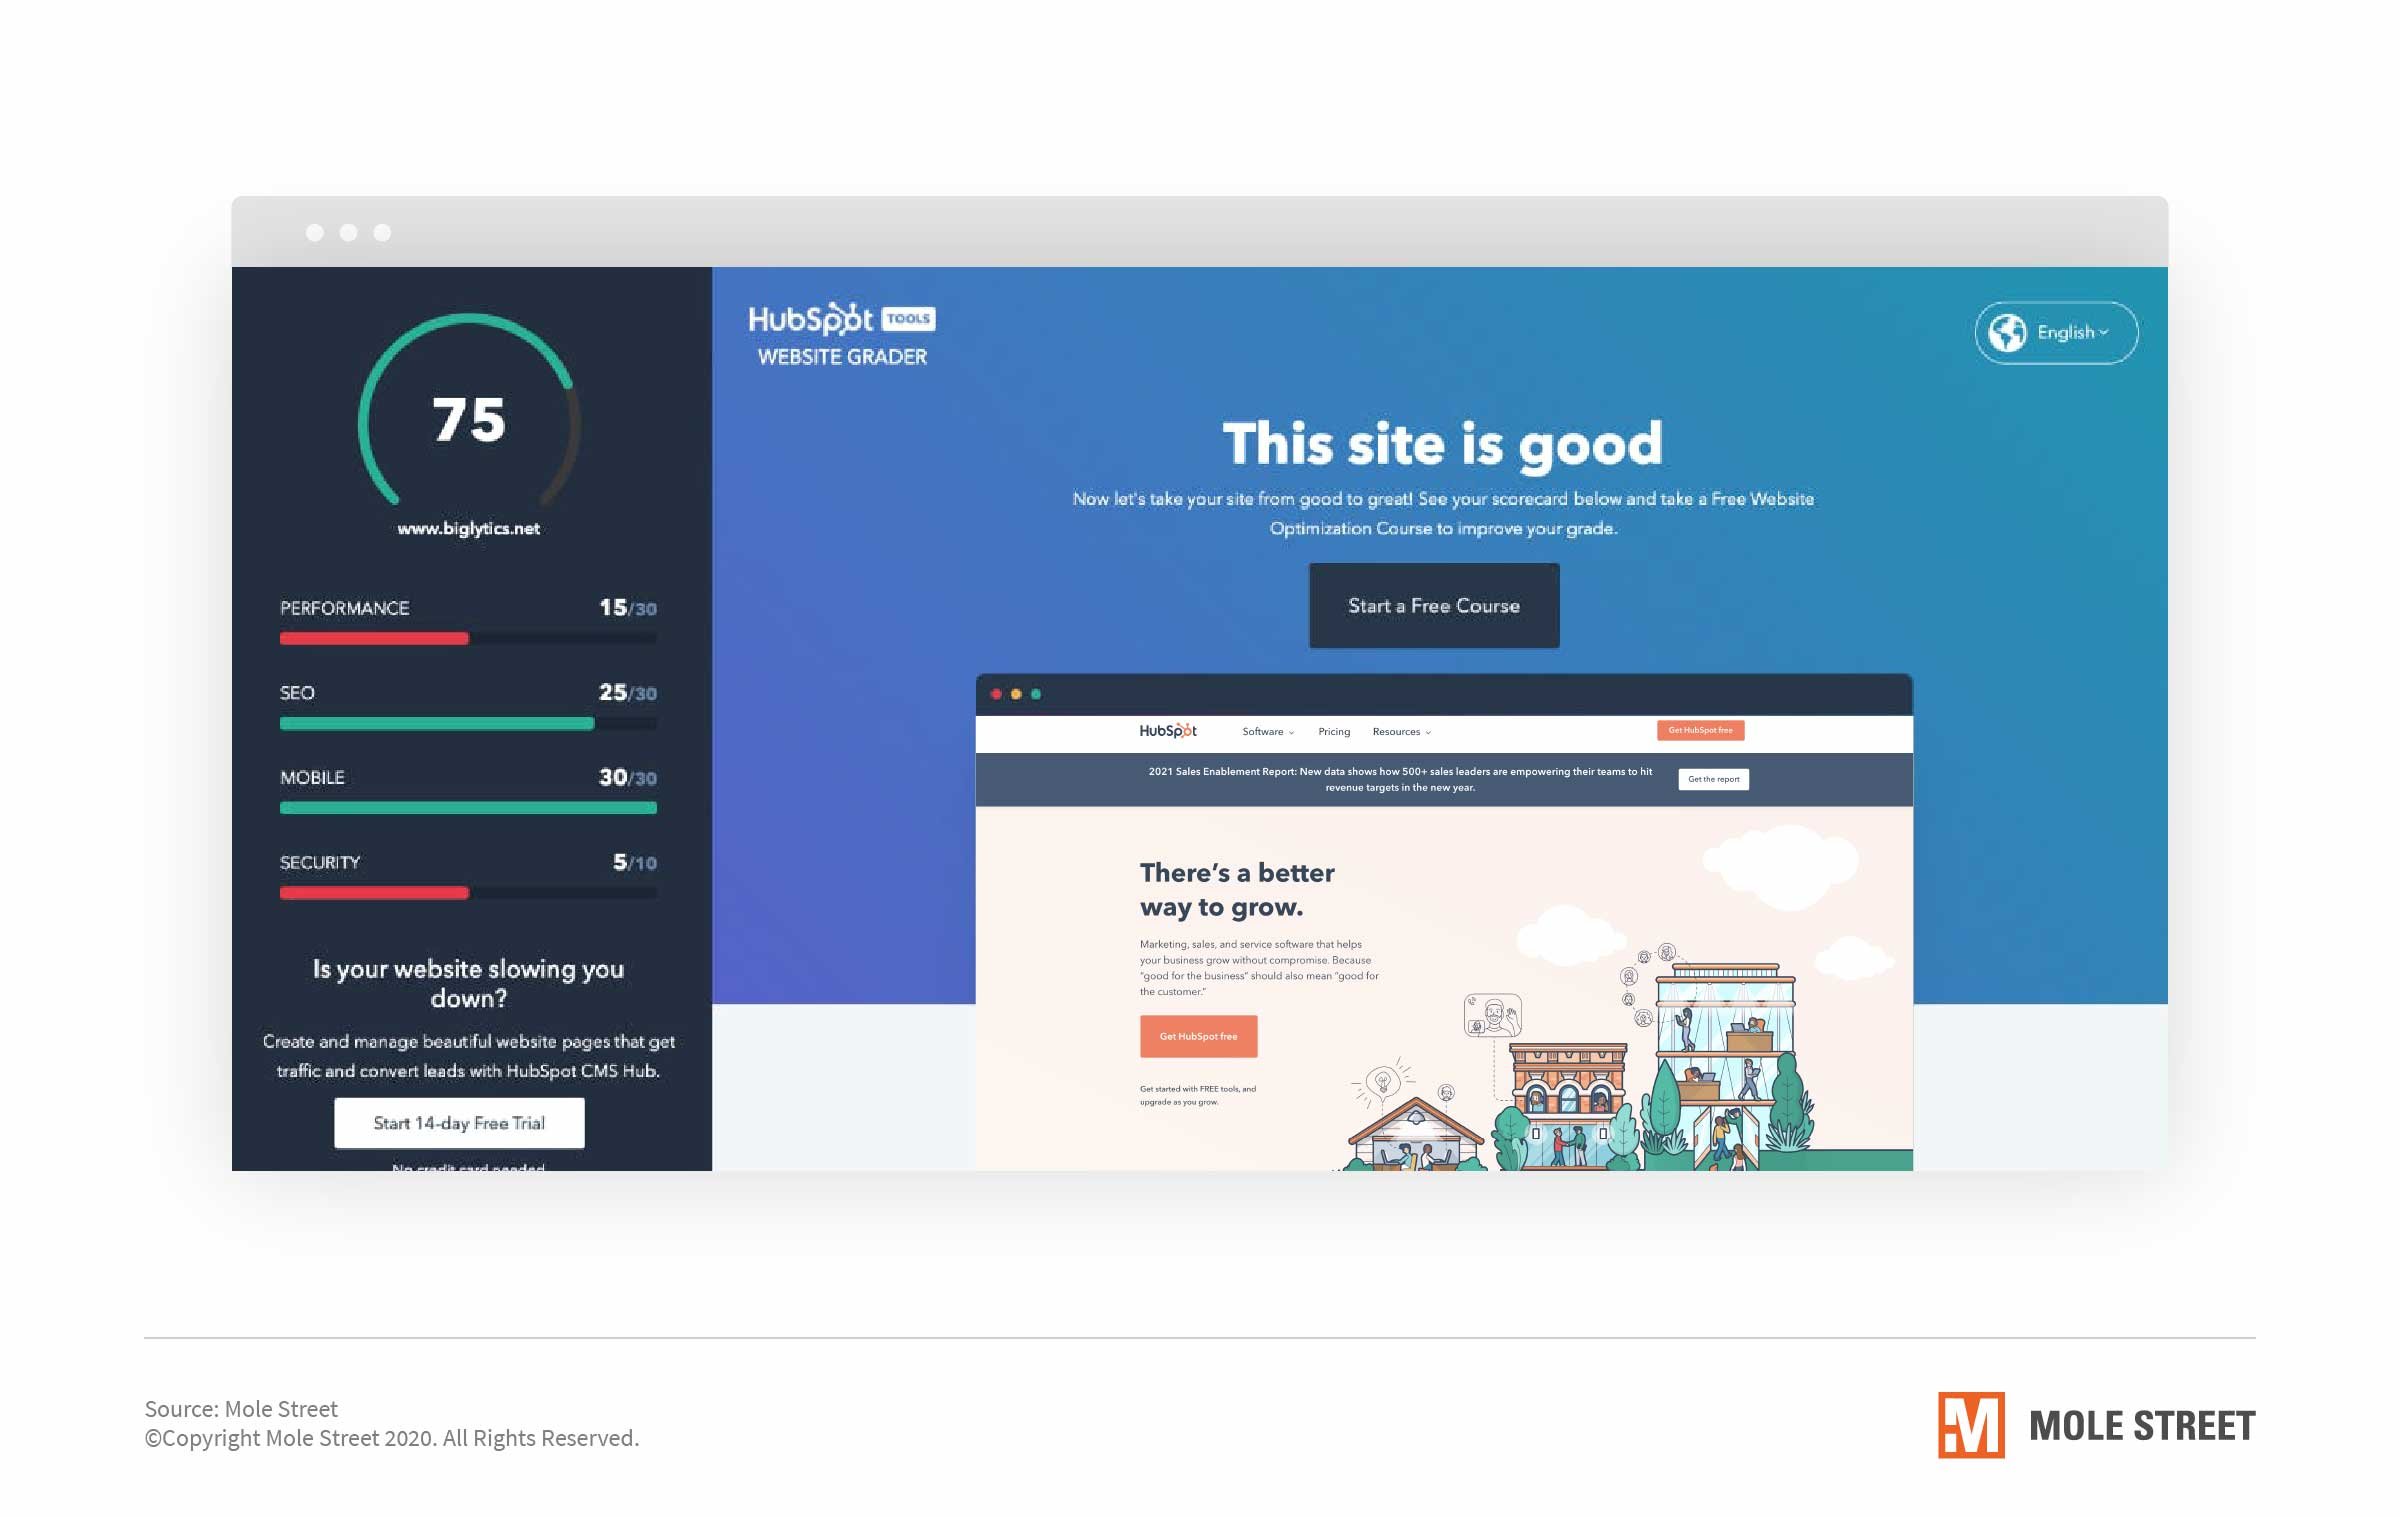The width and height of the screenshot is (2400, 1517).
Task: Click the globe/language icon
Action: [x=2007, y=332]
